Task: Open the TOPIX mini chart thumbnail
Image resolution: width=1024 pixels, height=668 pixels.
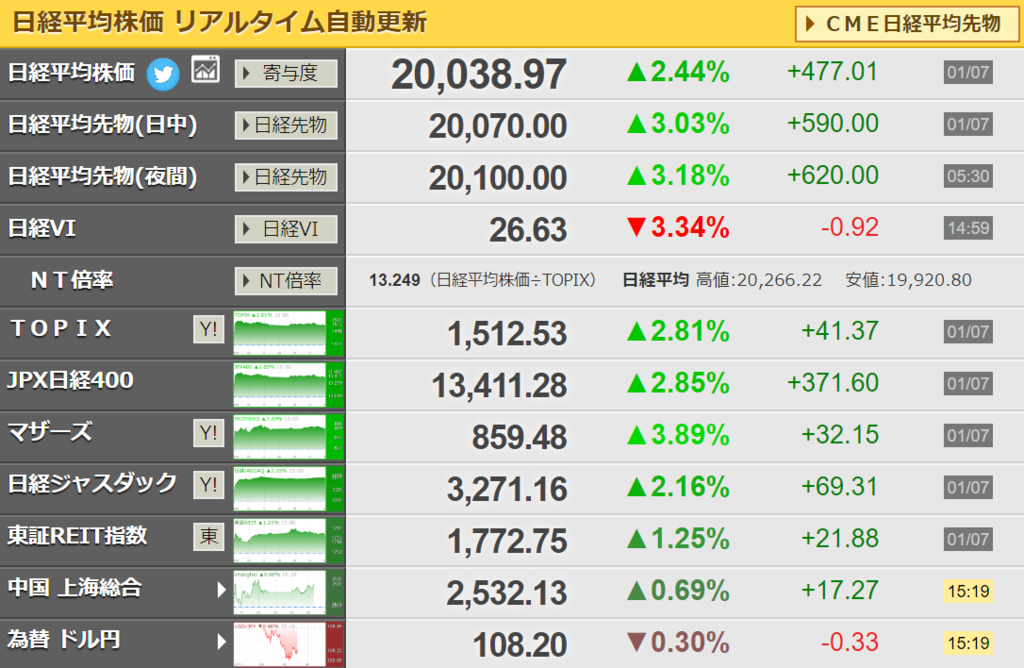Action: (288, 333)
